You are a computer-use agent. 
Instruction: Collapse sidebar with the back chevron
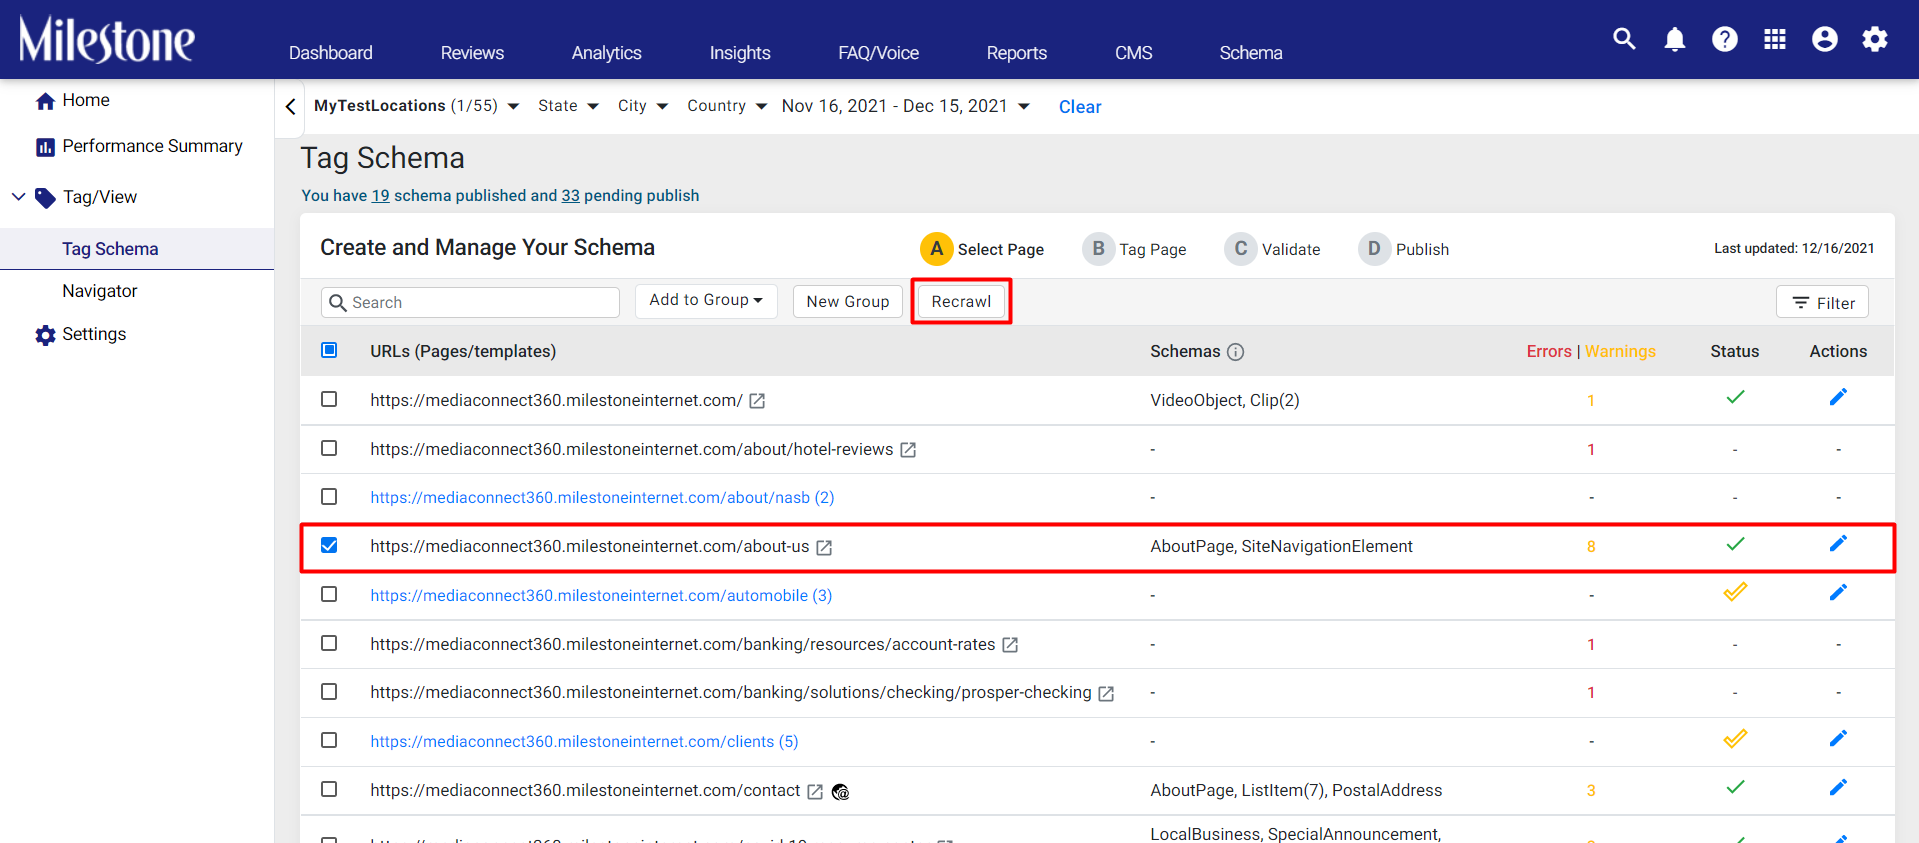click(290, 106)
